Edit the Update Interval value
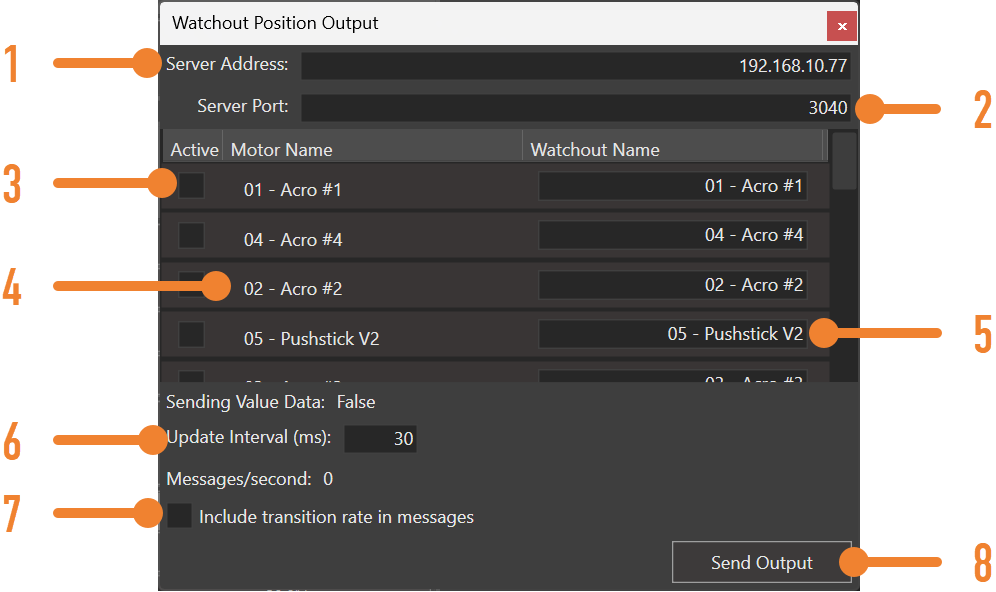This screenshot has height=592, width=996. click(380, 438)
